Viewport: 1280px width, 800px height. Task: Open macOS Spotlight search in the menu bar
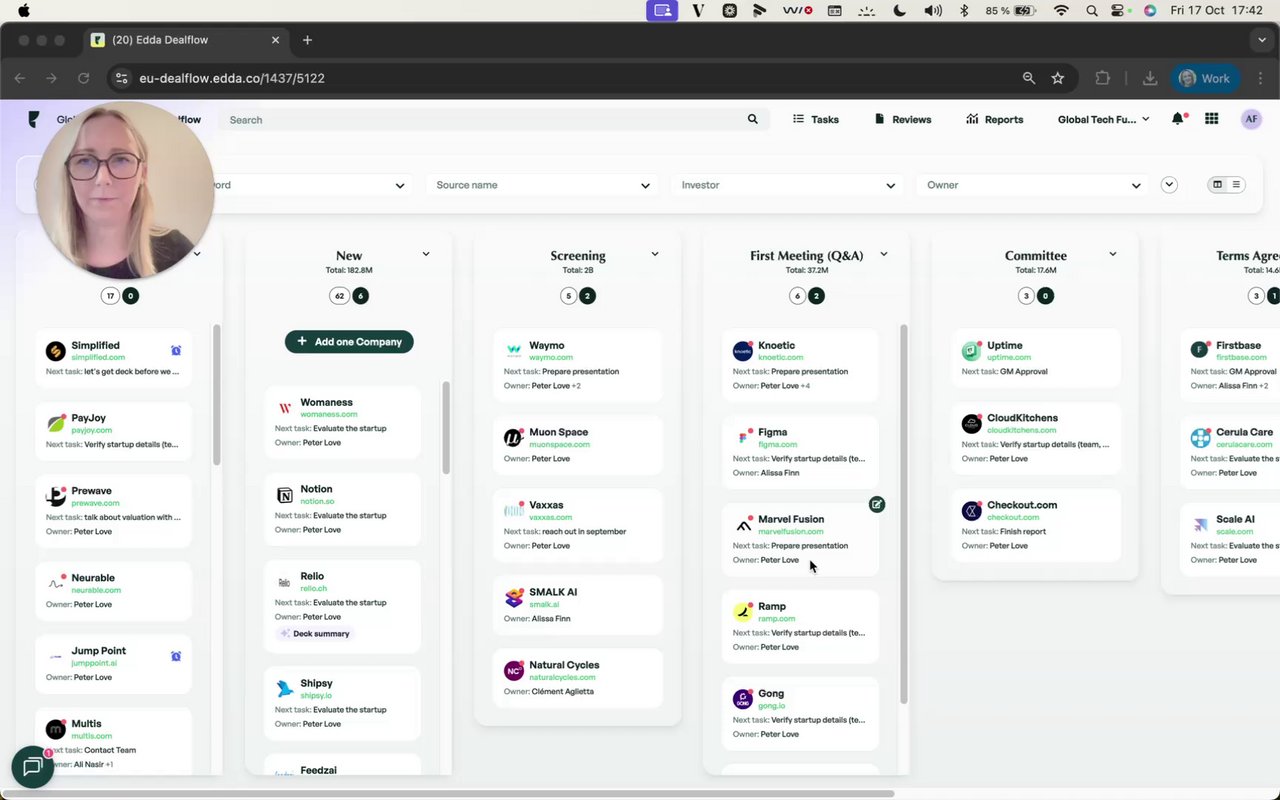coord(1092,11)
